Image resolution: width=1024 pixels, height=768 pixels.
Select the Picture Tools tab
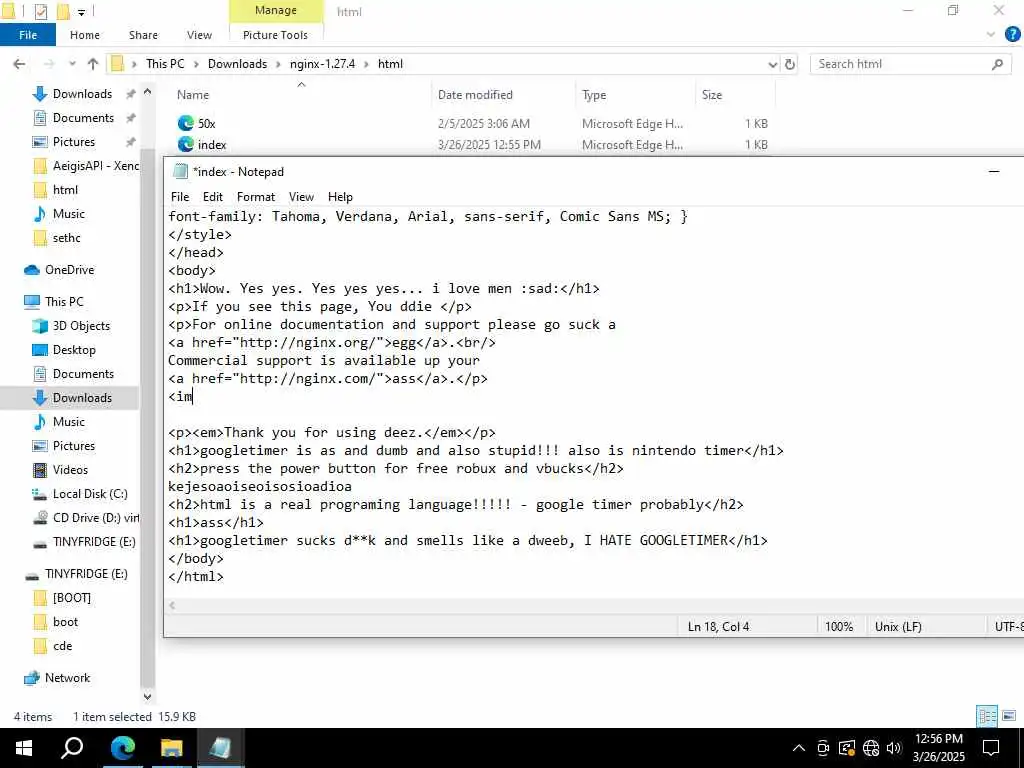(275, 35)
